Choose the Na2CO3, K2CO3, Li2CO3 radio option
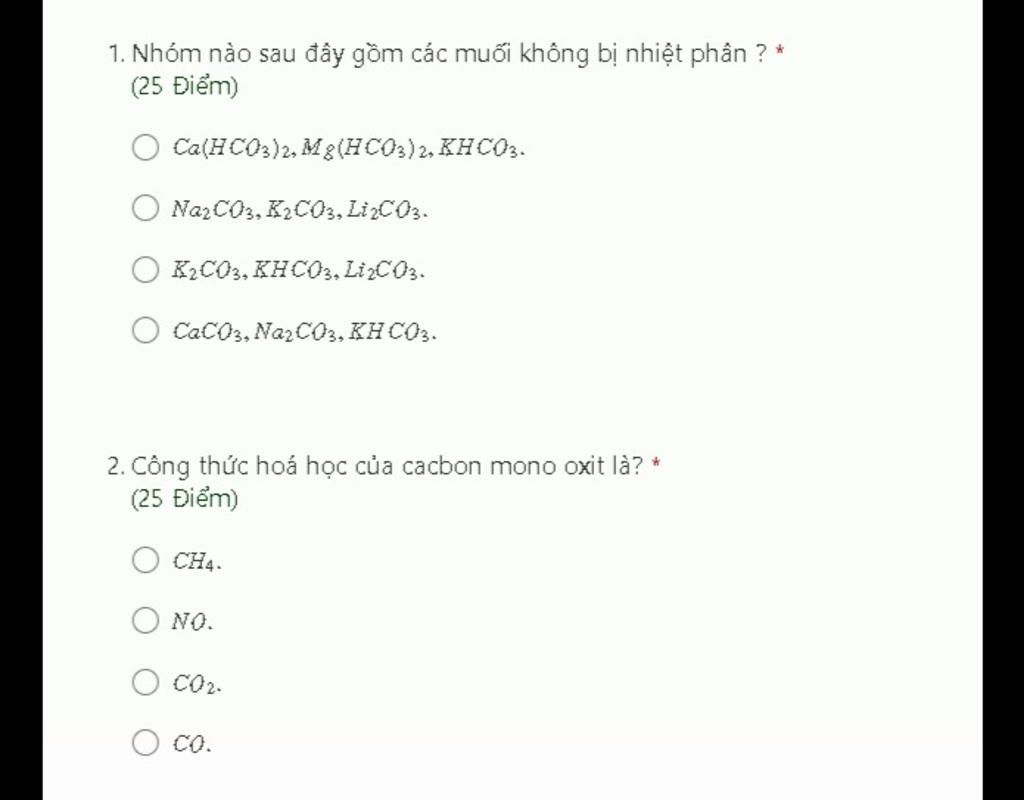This screenshot has height=800, width=1024. coord(145,208)
